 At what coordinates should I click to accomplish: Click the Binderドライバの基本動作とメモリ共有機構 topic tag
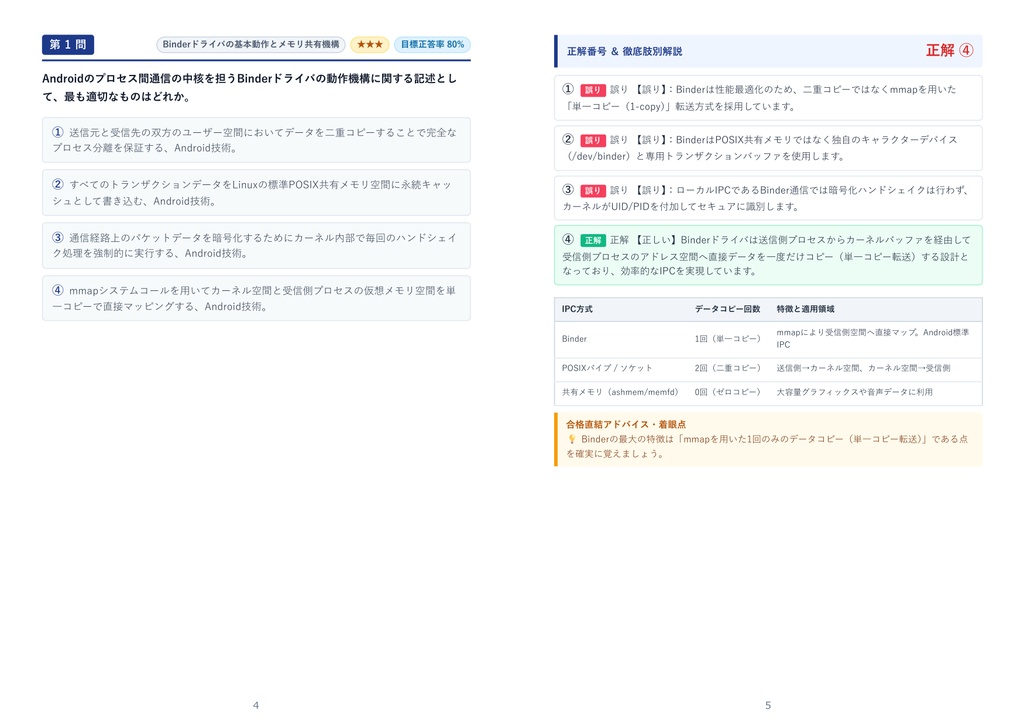(x=251, y=44)
